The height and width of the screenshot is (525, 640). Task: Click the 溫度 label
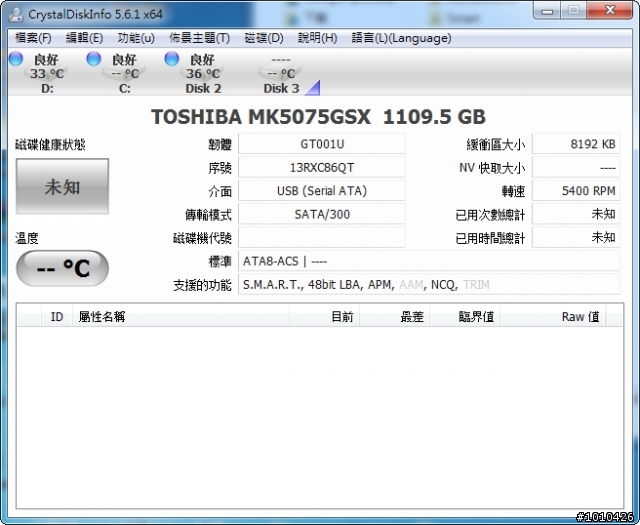tap(27, 238)
